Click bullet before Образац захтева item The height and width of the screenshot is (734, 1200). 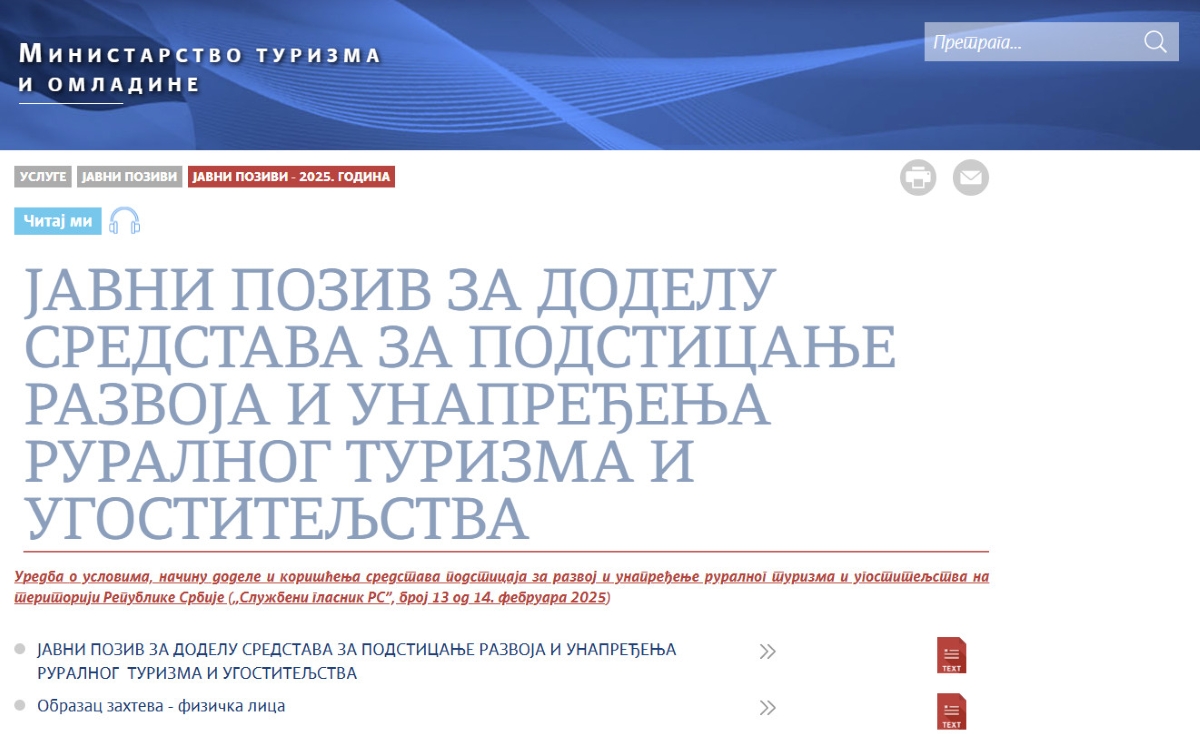pos(20,706)
